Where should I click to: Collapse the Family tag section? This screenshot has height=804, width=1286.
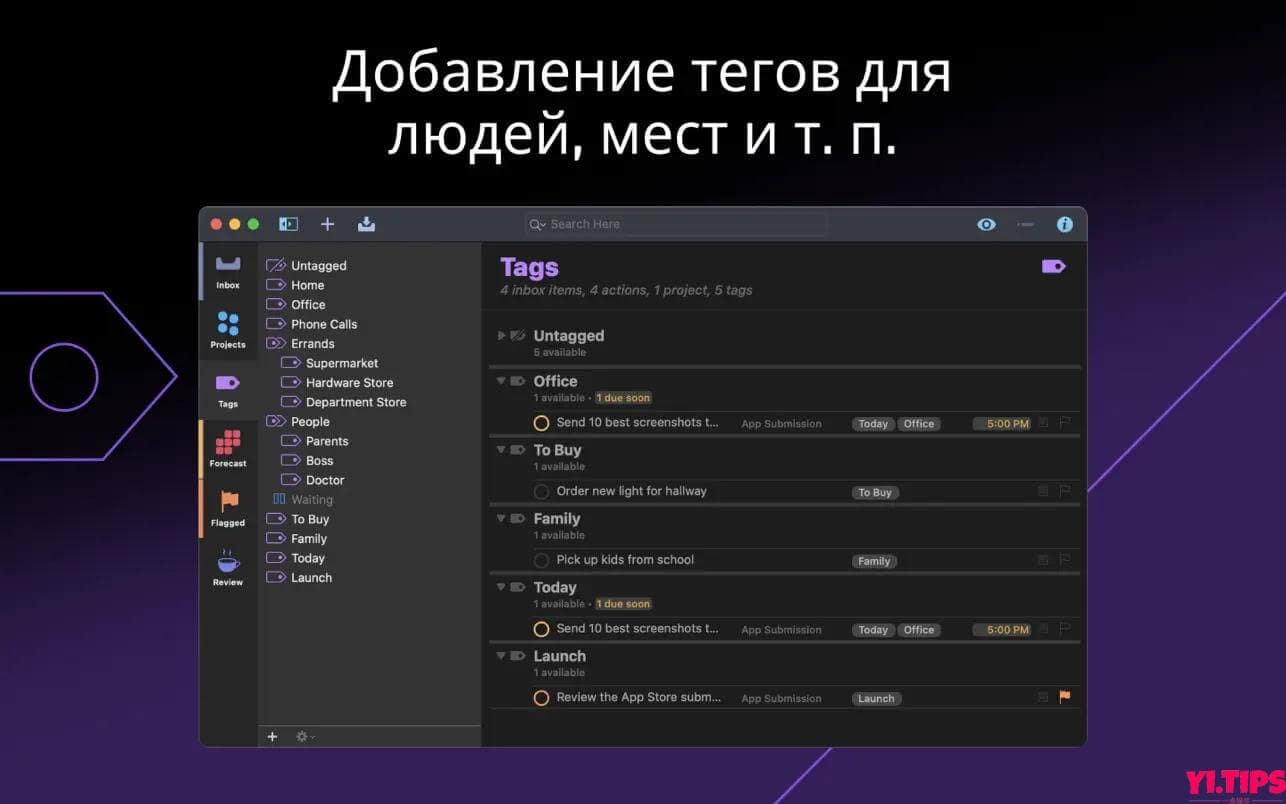501,518
